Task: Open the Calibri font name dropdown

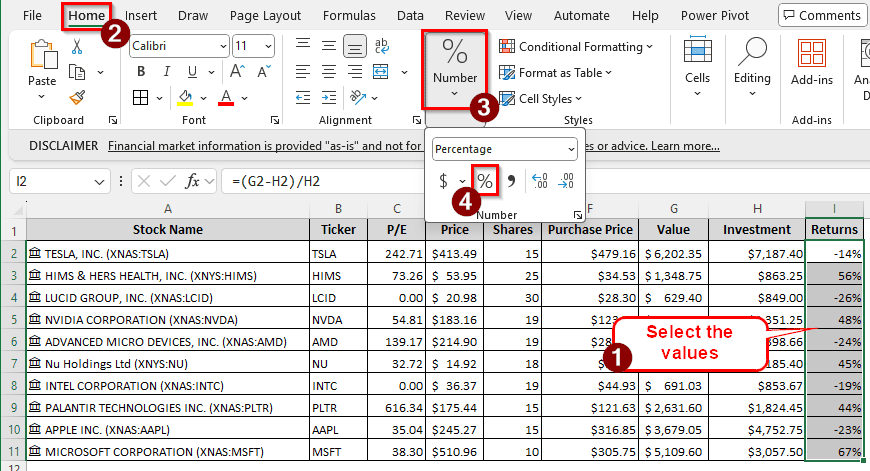Action: [x=223, y=46]
